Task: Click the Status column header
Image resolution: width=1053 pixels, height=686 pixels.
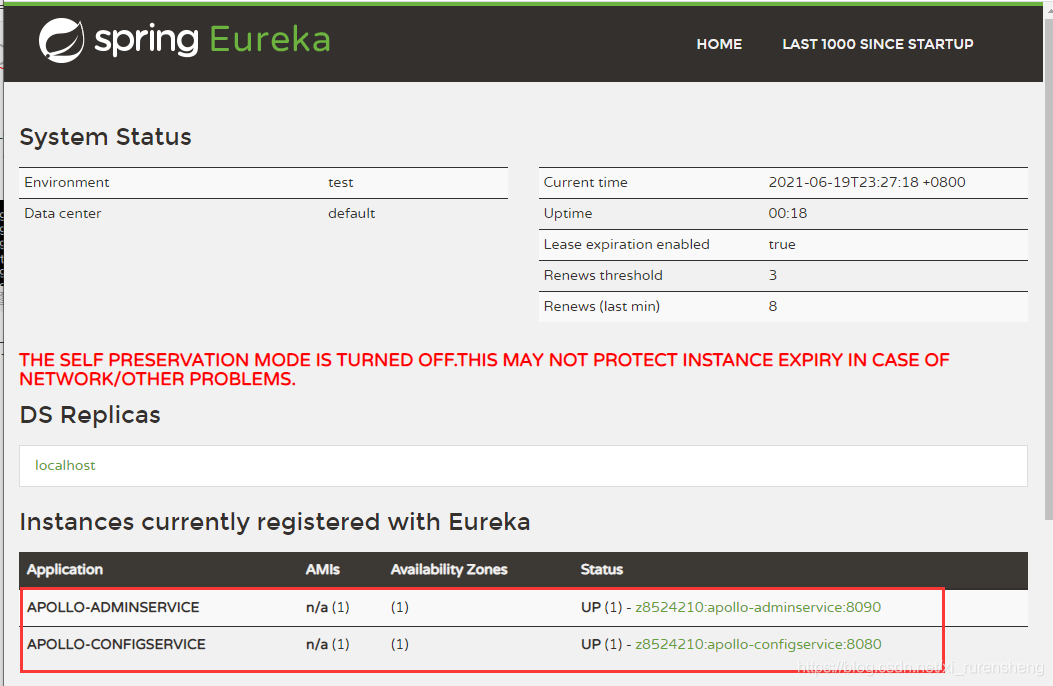Action: pos(602,570)
